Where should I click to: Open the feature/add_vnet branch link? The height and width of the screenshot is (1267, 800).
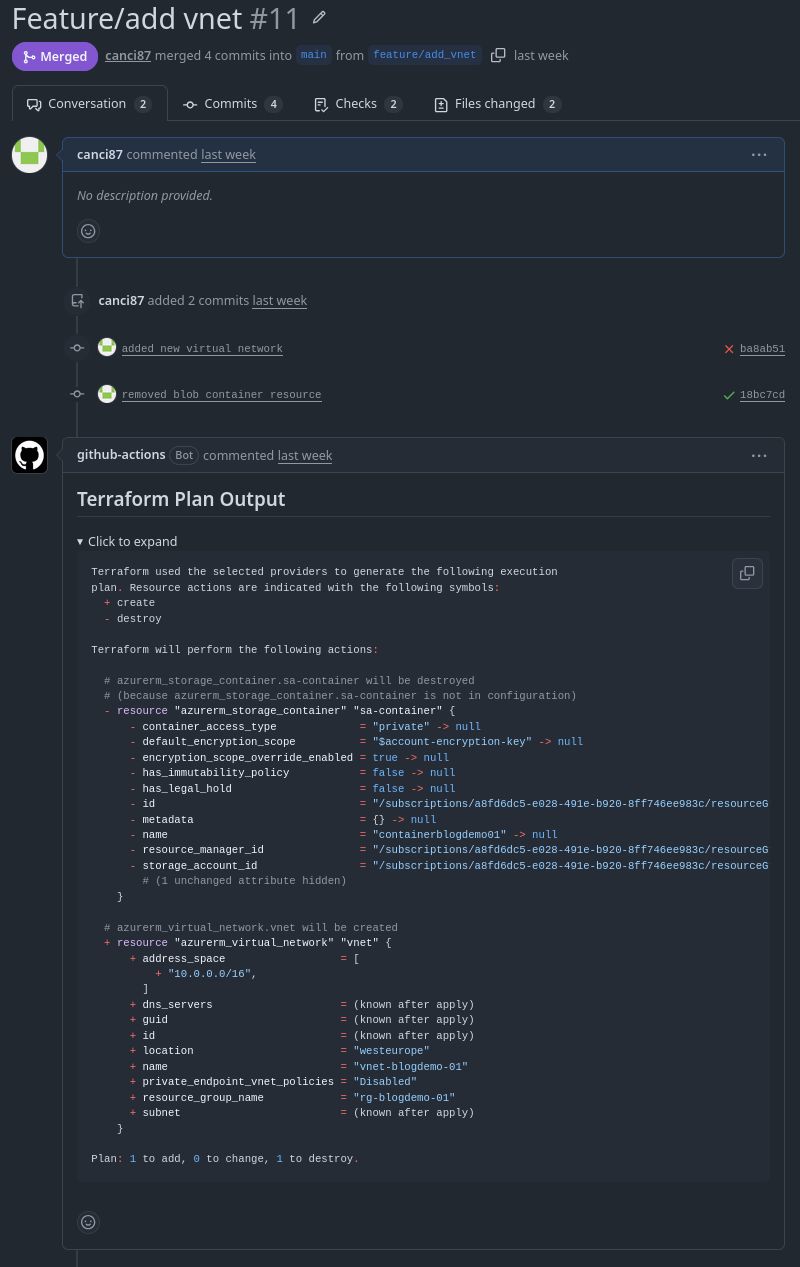click(425, 55)
